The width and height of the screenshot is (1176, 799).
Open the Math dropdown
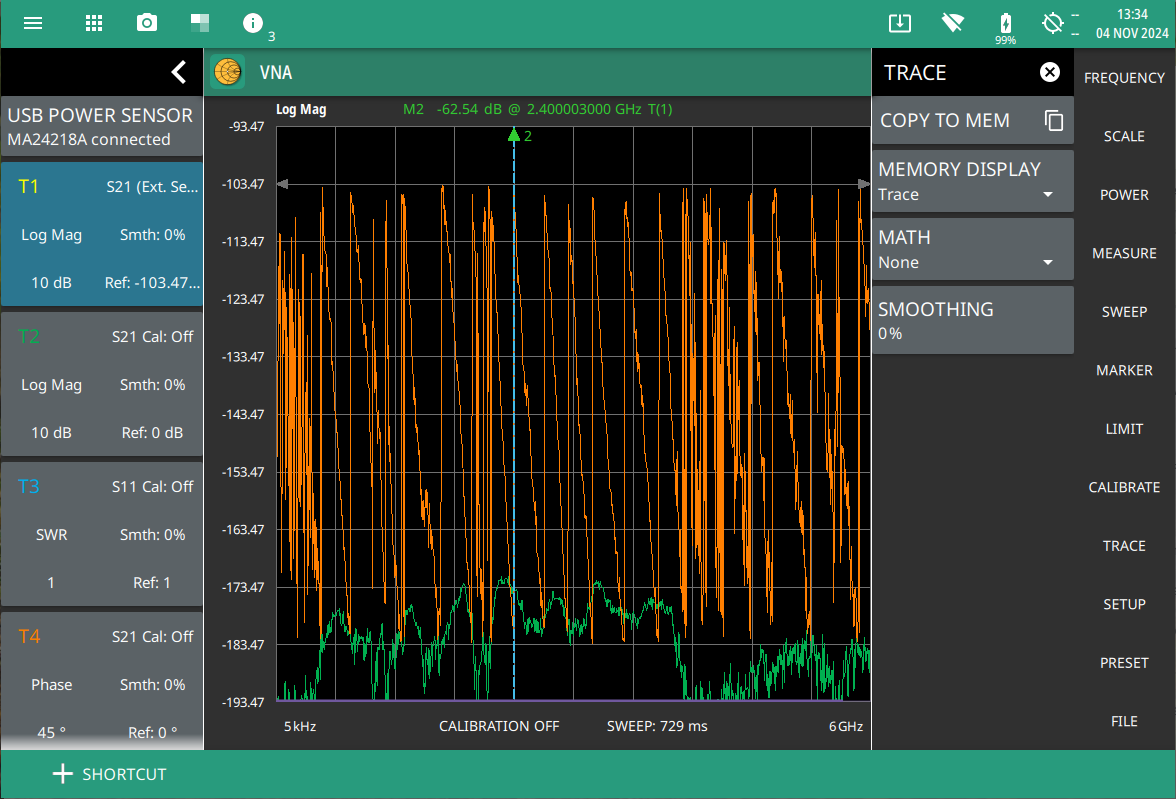pos(972,249)
